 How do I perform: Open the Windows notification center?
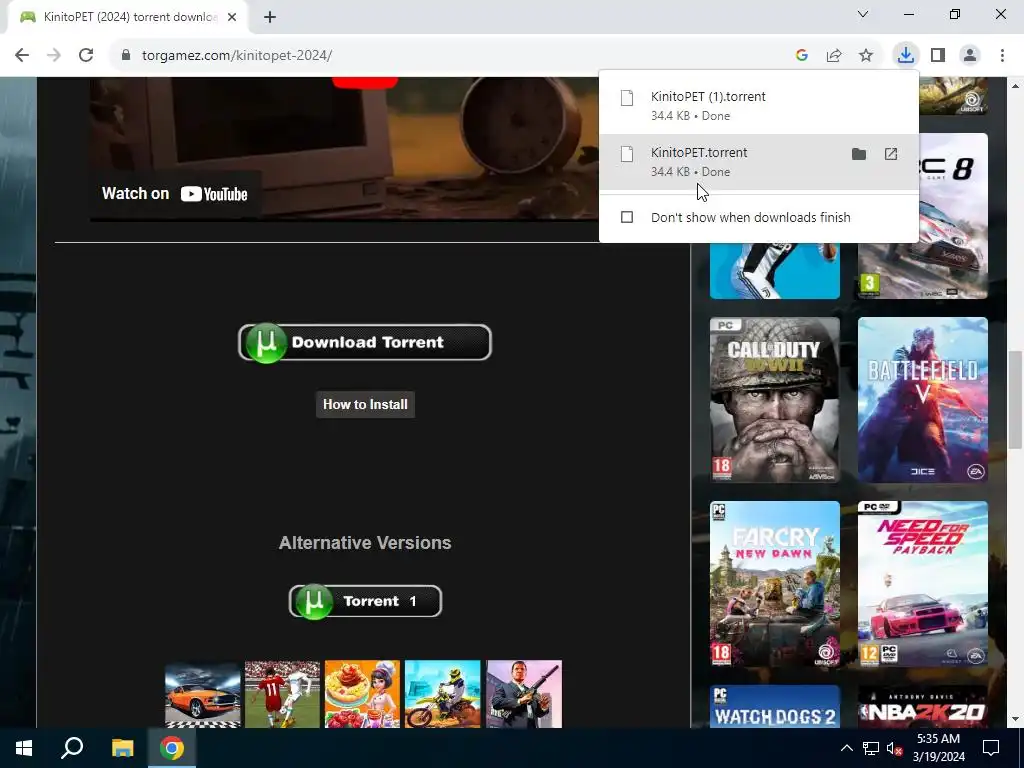pos(991,748)
